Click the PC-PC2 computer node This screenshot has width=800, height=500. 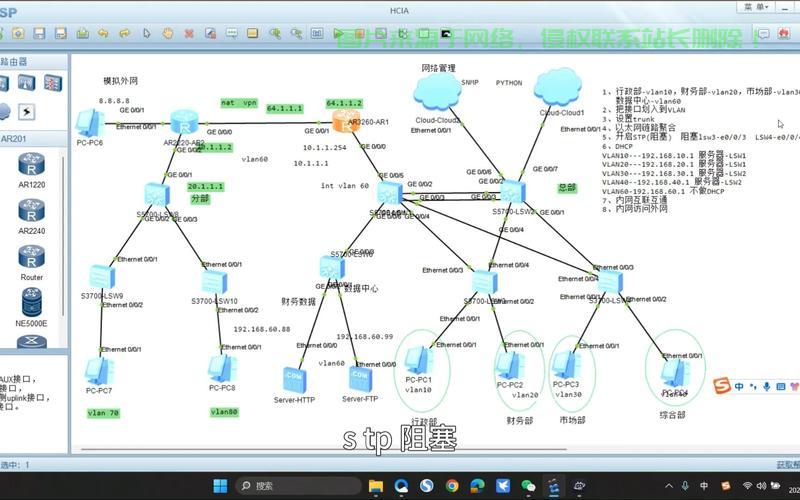[509, 365]
